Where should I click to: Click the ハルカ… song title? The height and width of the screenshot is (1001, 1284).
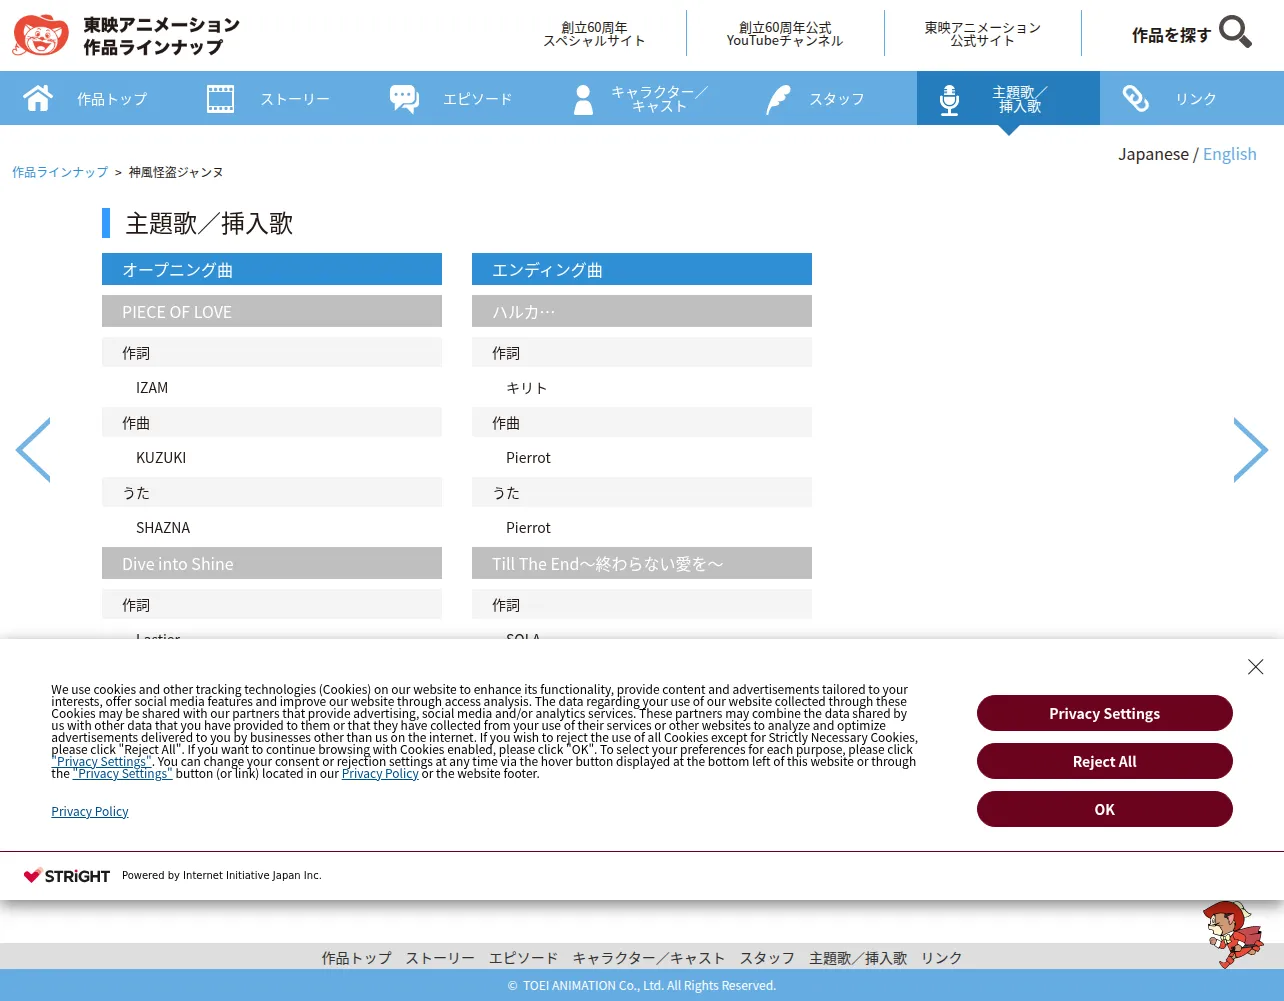(642, 311)
